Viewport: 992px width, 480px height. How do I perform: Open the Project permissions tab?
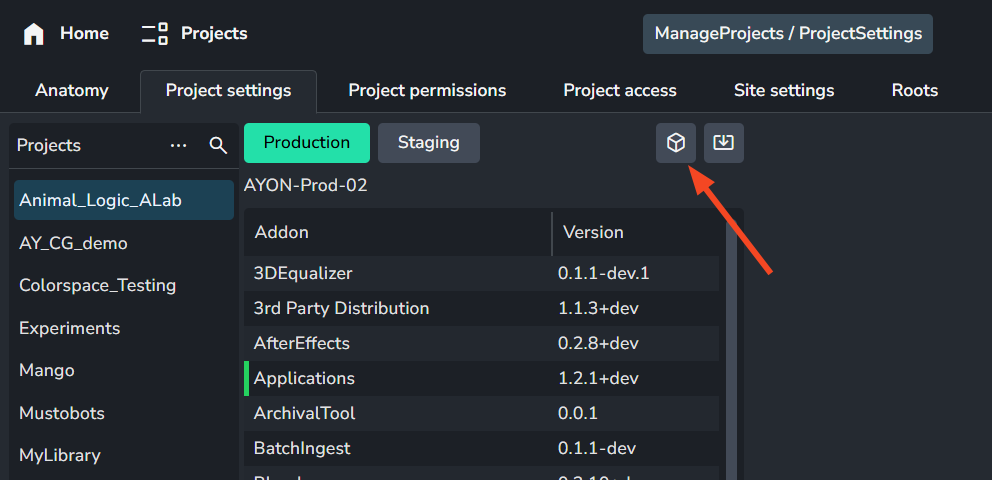click(427, 91)
